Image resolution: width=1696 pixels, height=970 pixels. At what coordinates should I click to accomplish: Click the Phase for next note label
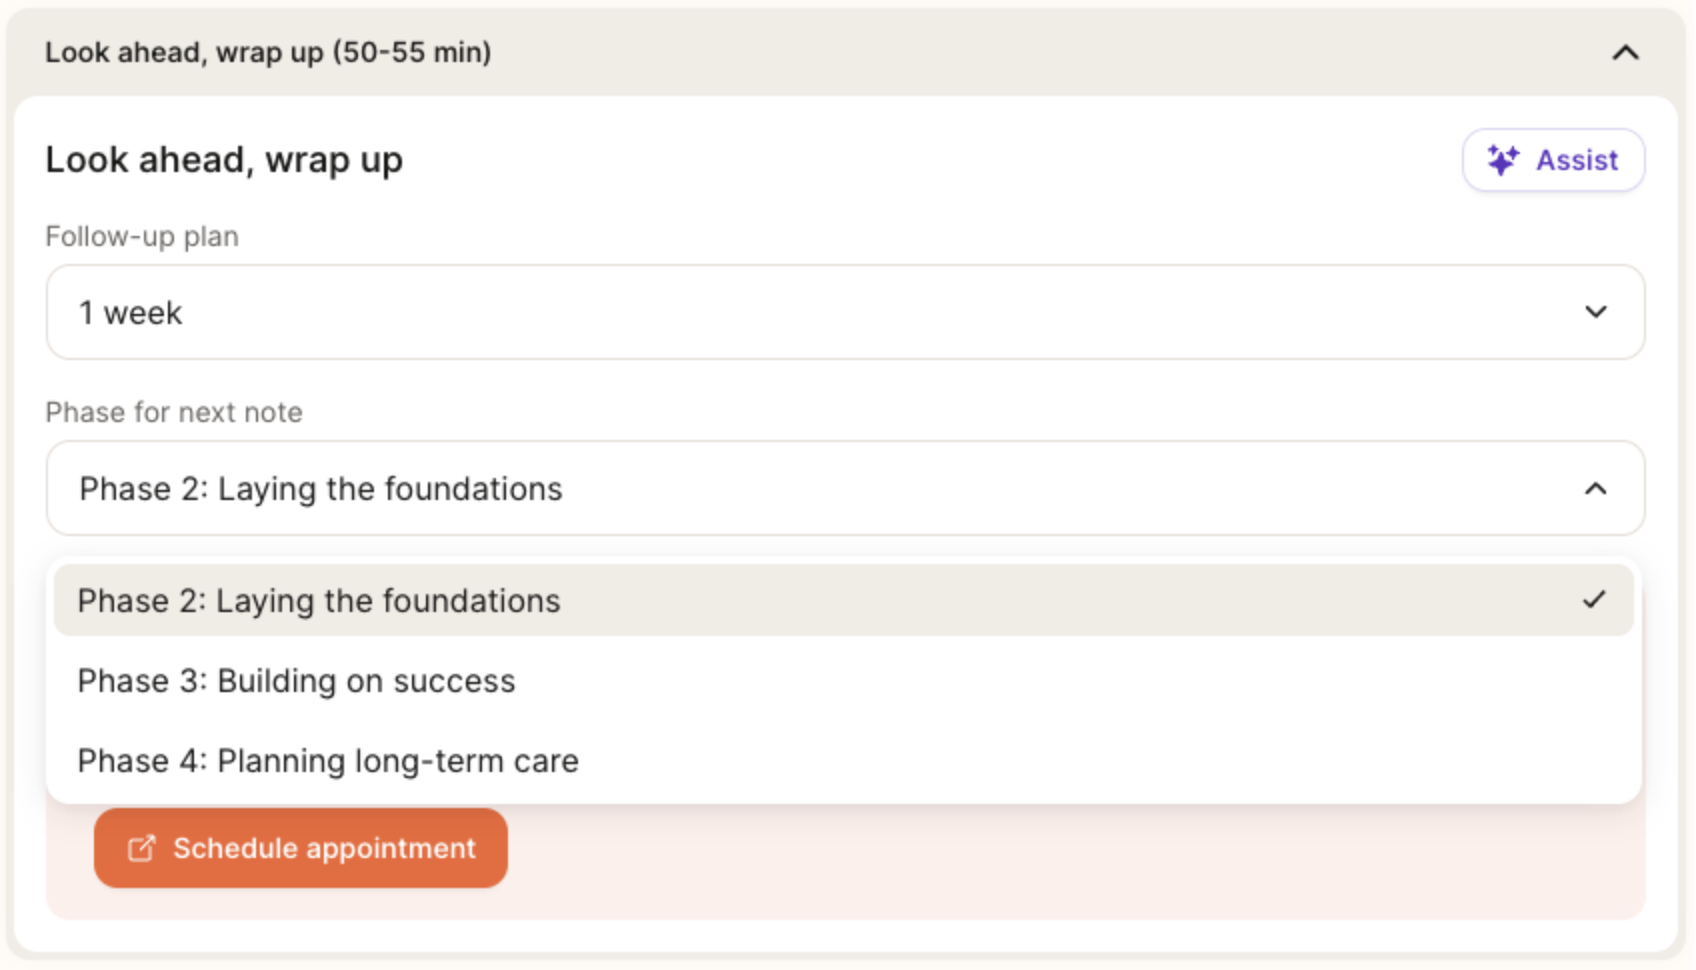(x=174, y=413)
